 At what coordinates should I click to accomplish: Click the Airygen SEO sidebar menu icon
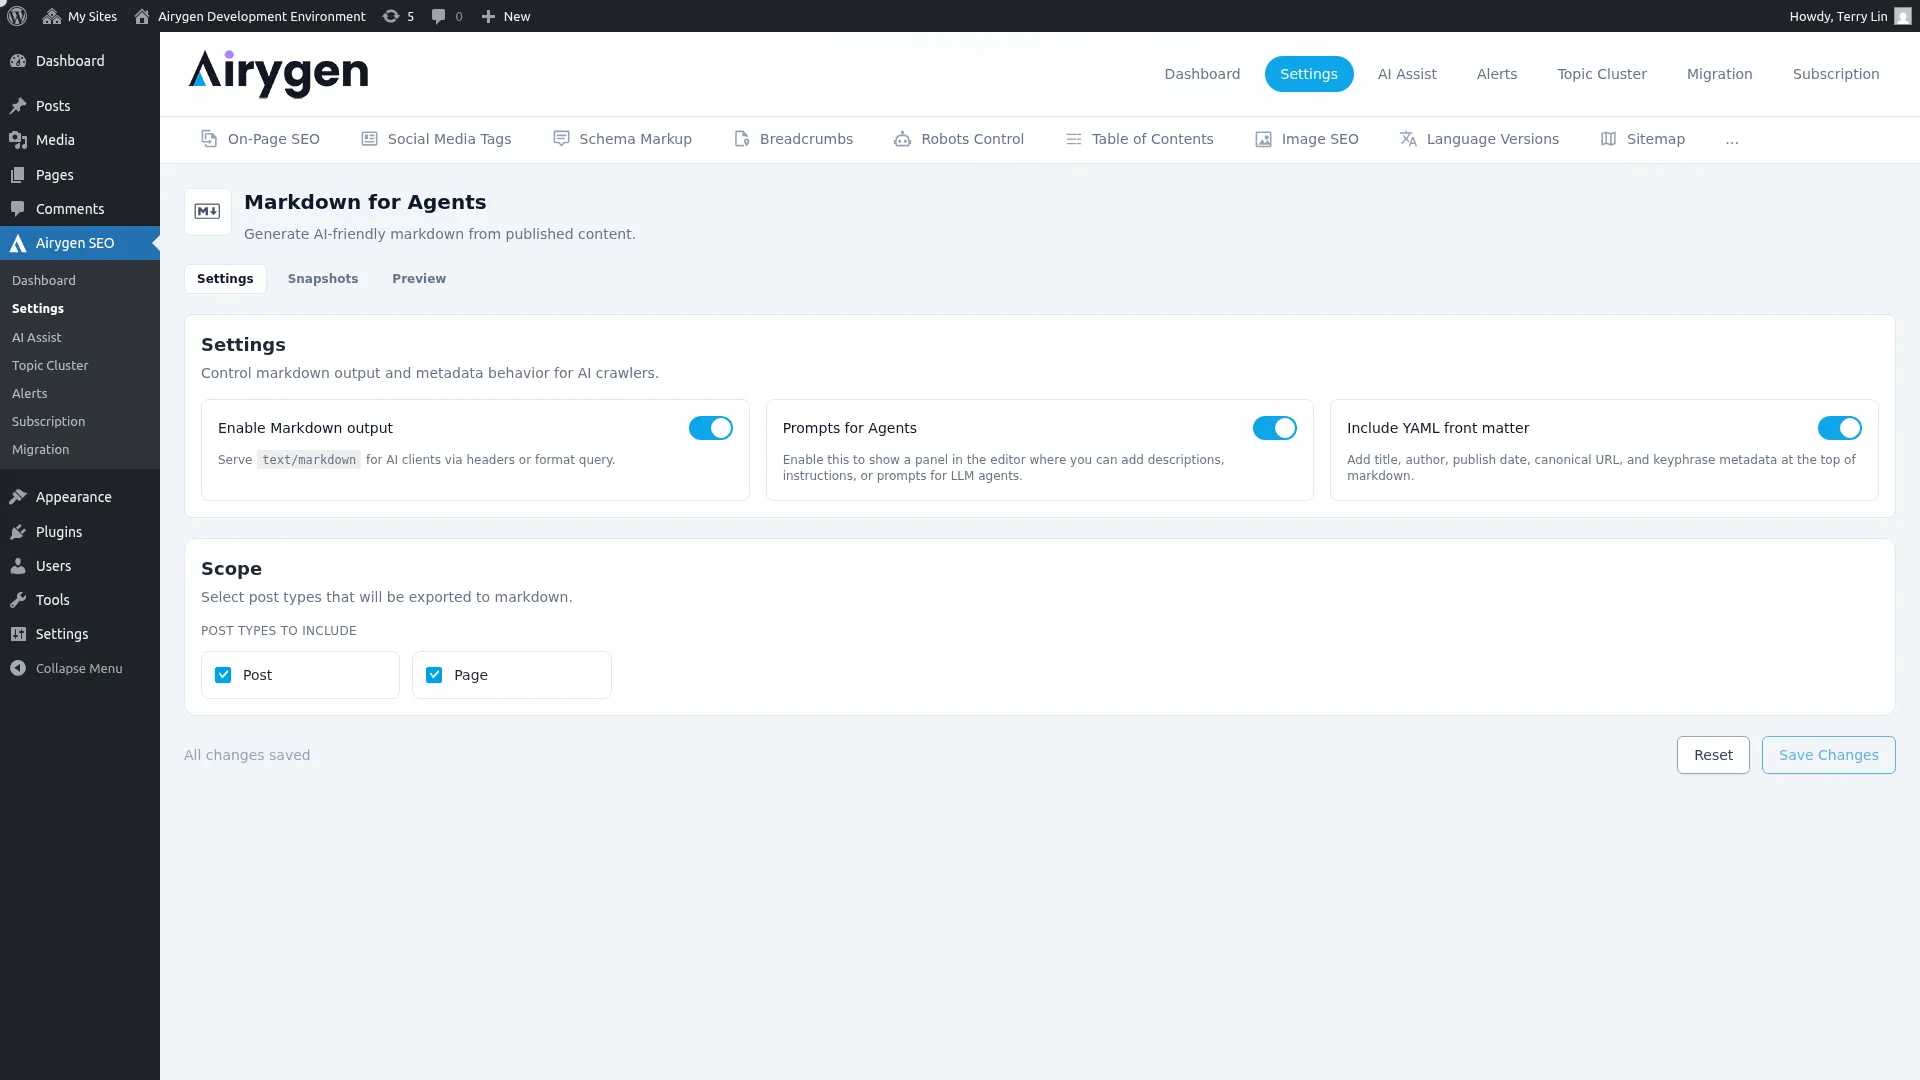click(18, 243)
